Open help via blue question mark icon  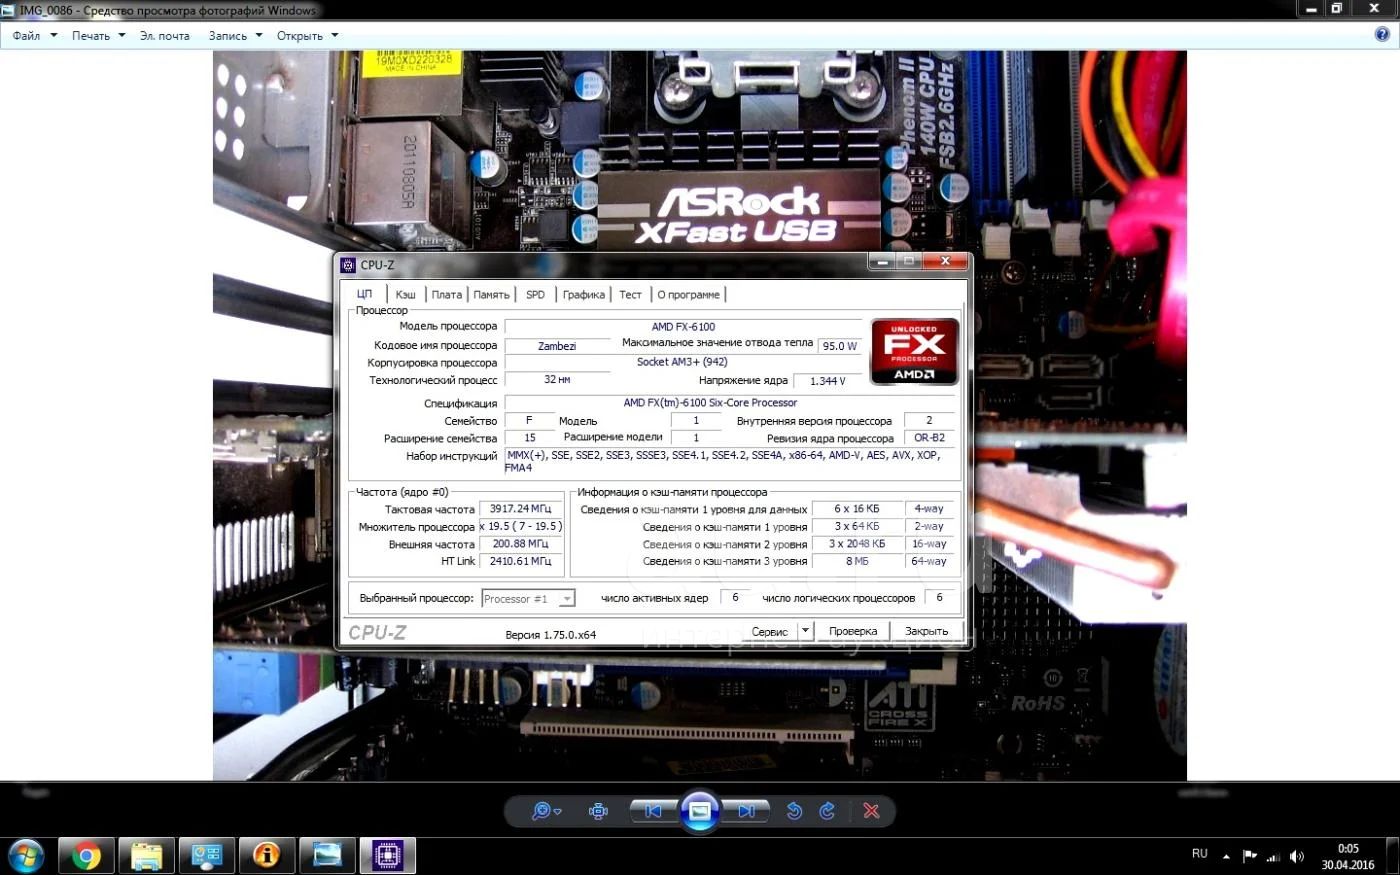click(x=1382, y=35)
